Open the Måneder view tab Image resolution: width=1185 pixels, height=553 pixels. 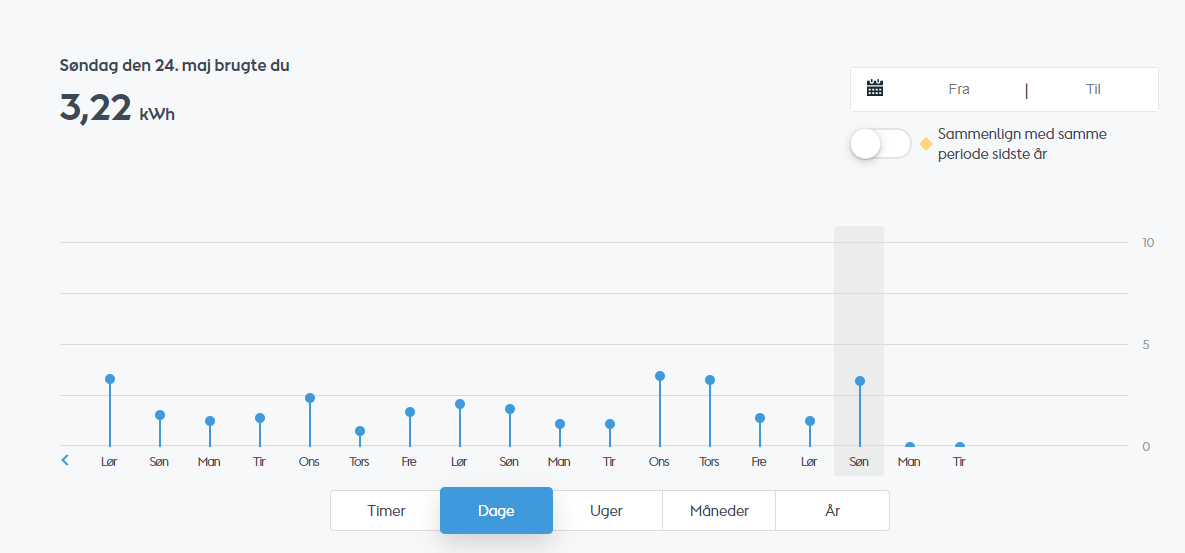tap(719, 511)
